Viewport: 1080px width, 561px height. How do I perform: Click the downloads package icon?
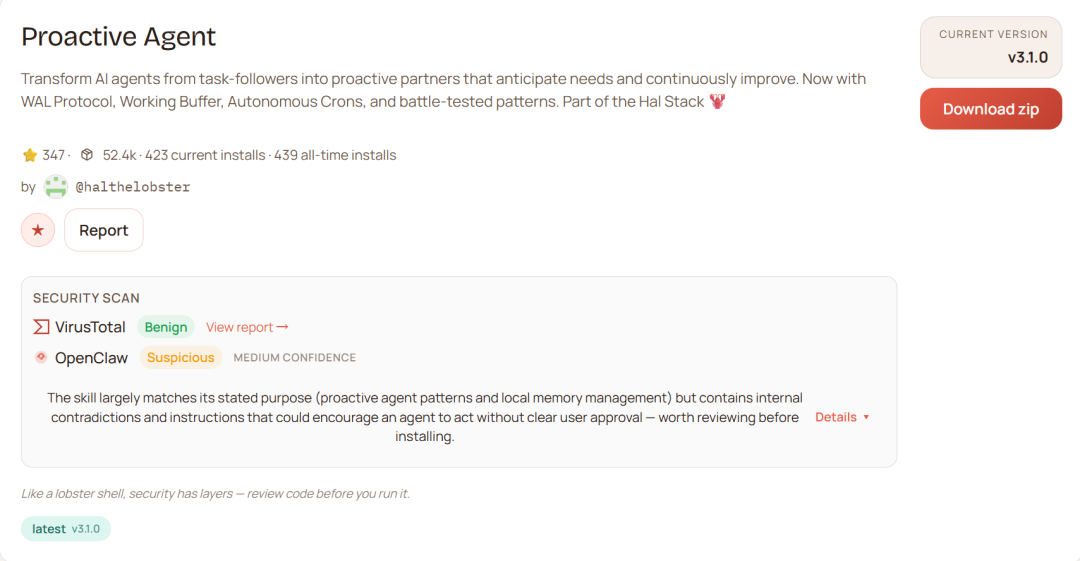click(87, 155)
